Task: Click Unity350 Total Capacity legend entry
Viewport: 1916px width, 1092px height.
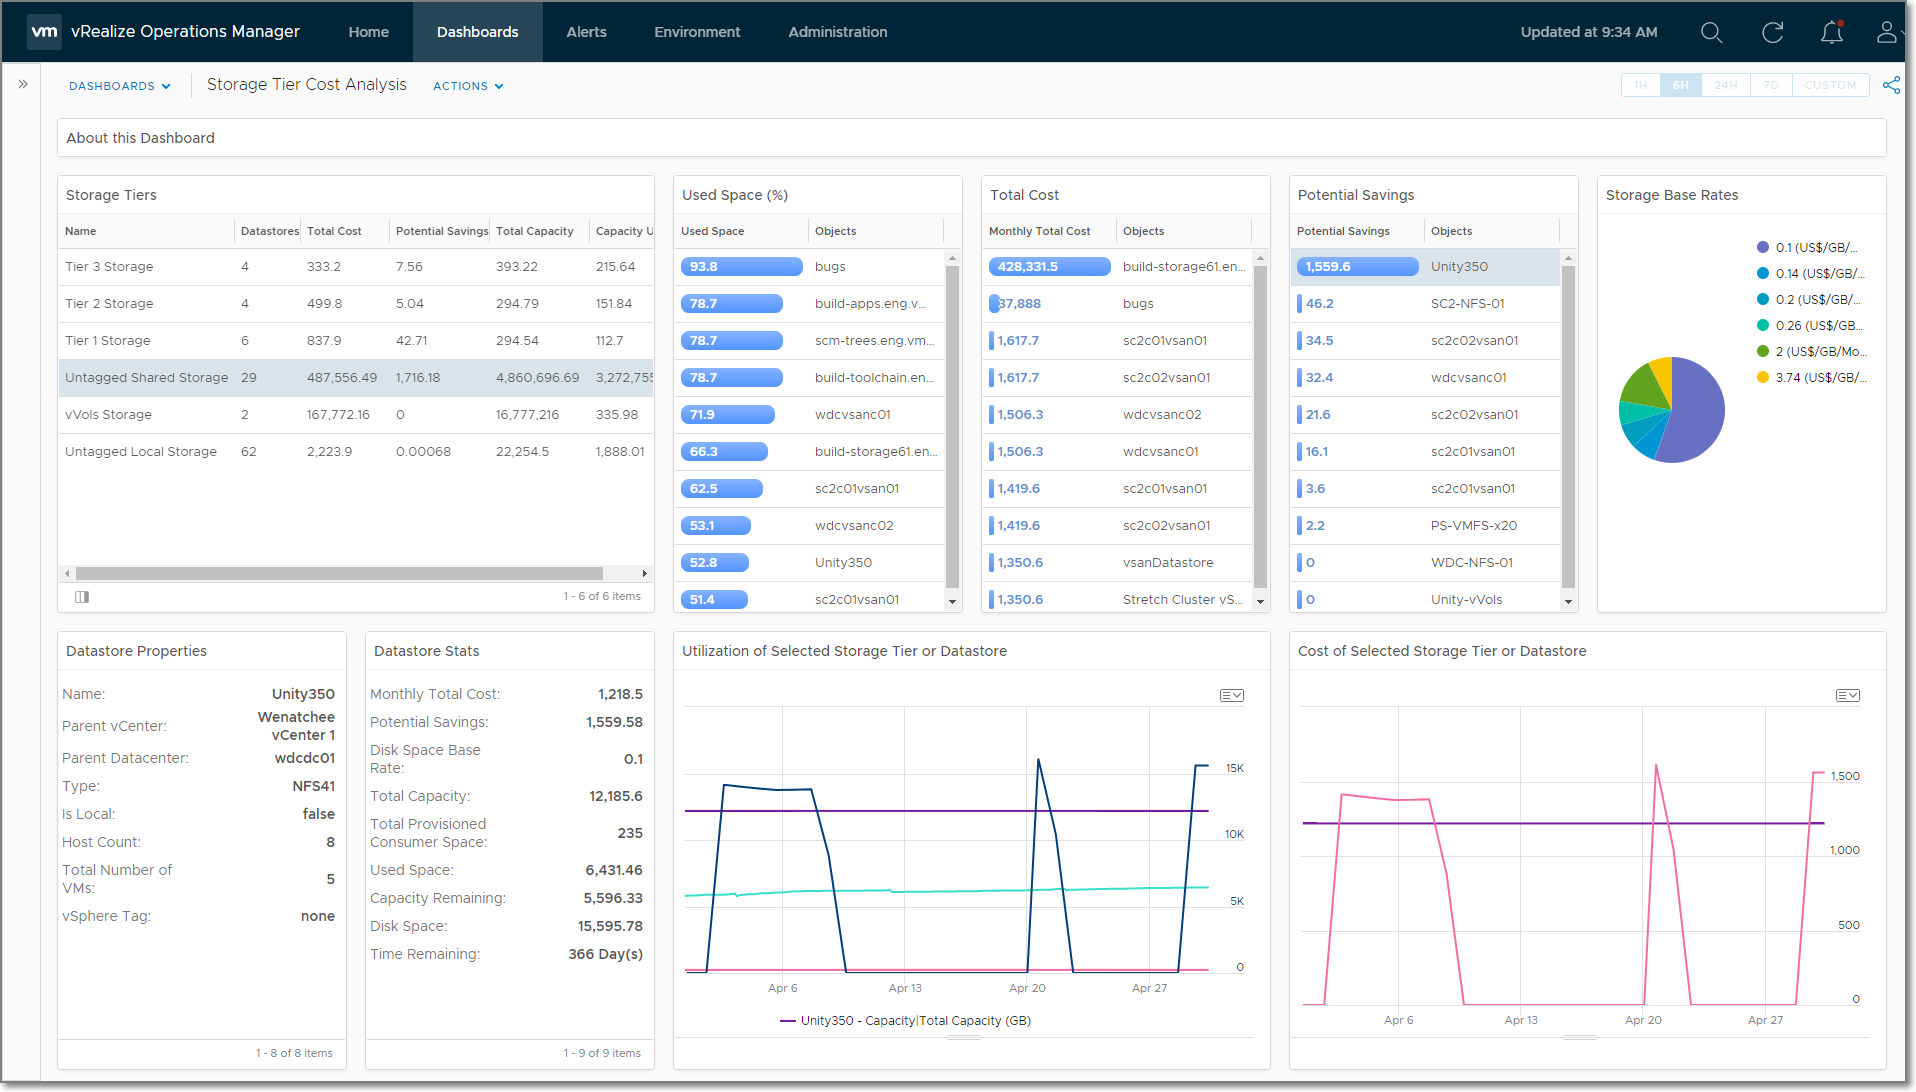Action: tap(905, 1021)
